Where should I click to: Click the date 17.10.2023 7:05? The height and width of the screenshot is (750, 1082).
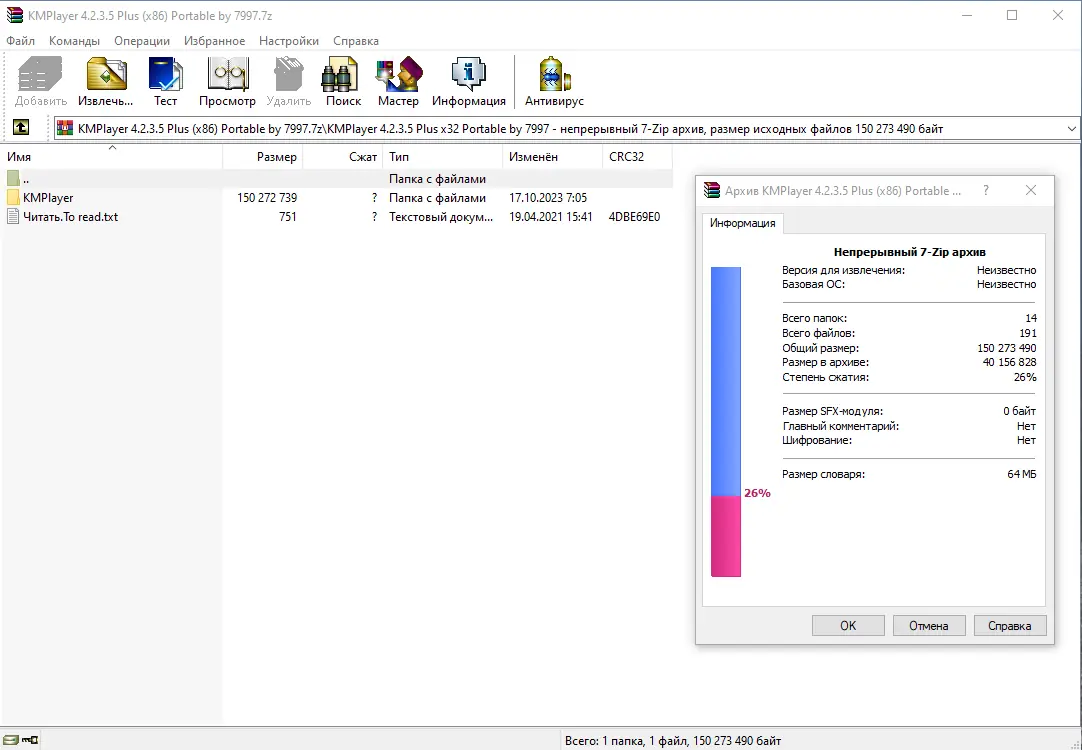click(548, 197)
